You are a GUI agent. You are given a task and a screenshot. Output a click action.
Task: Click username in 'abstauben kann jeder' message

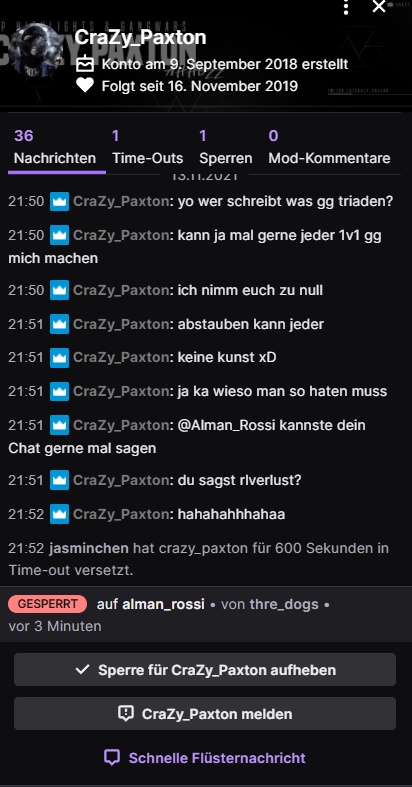(121, 324)
